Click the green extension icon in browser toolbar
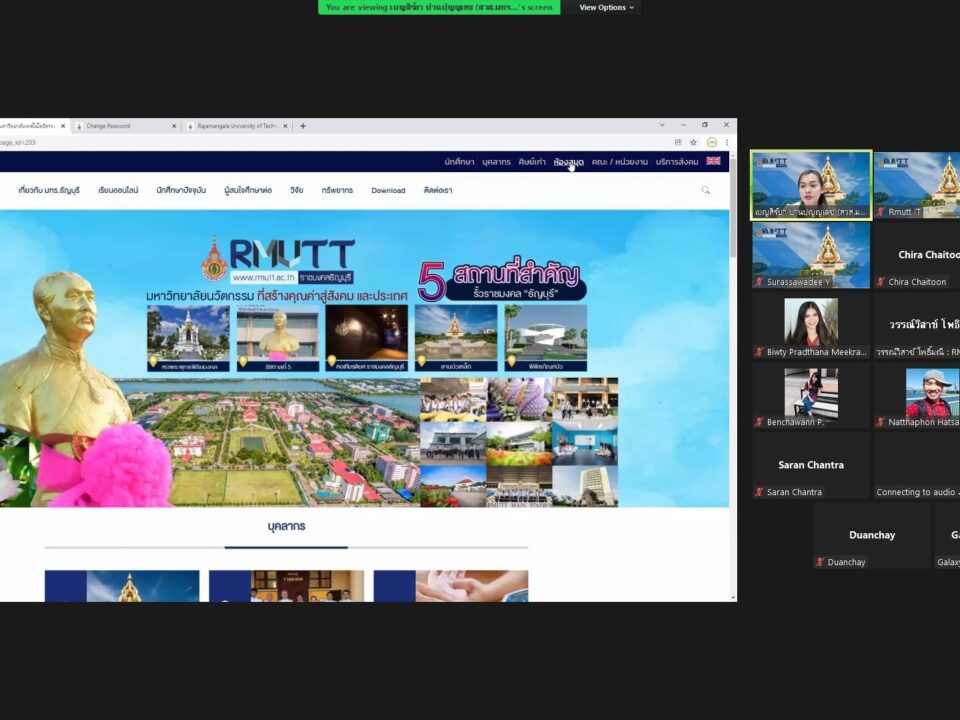The height and width of the screenshot is (720, 960). tap(711, 142)
